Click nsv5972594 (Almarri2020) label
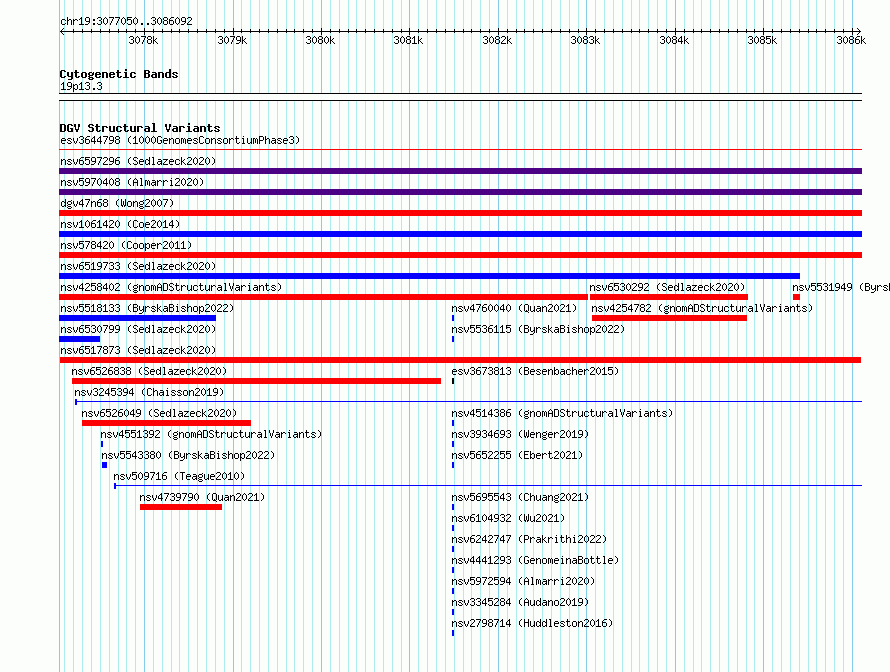 pyautogui.click(x=523, y=581)
